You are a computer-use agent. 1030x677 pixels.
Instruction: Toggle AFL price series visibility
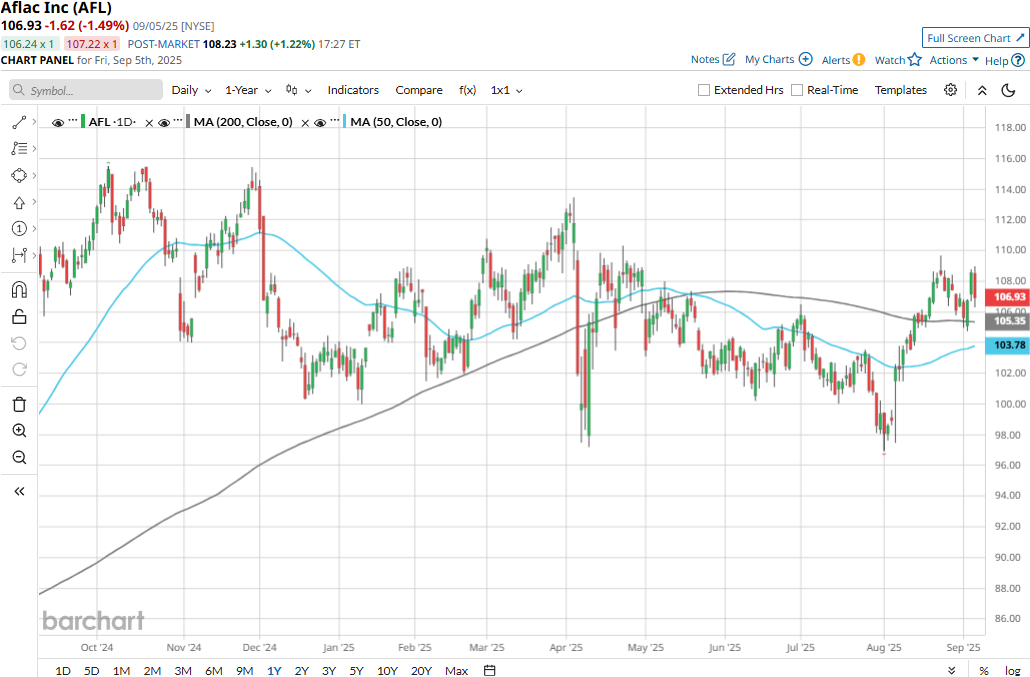(x=58, y=123)
